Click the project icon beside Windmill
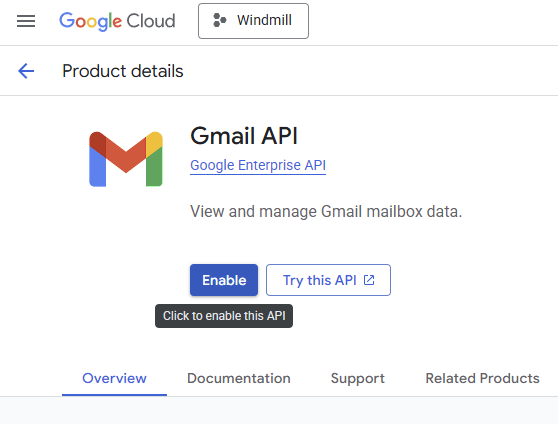Viewport: 558px width, 424px height. click(219, 20)
